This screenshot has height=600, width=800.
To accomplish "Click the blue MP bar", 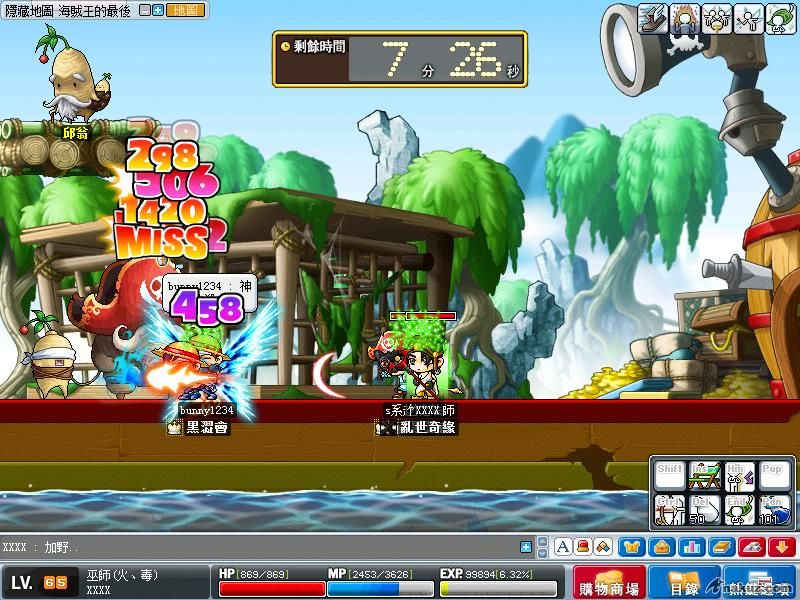I will point(380,589).
